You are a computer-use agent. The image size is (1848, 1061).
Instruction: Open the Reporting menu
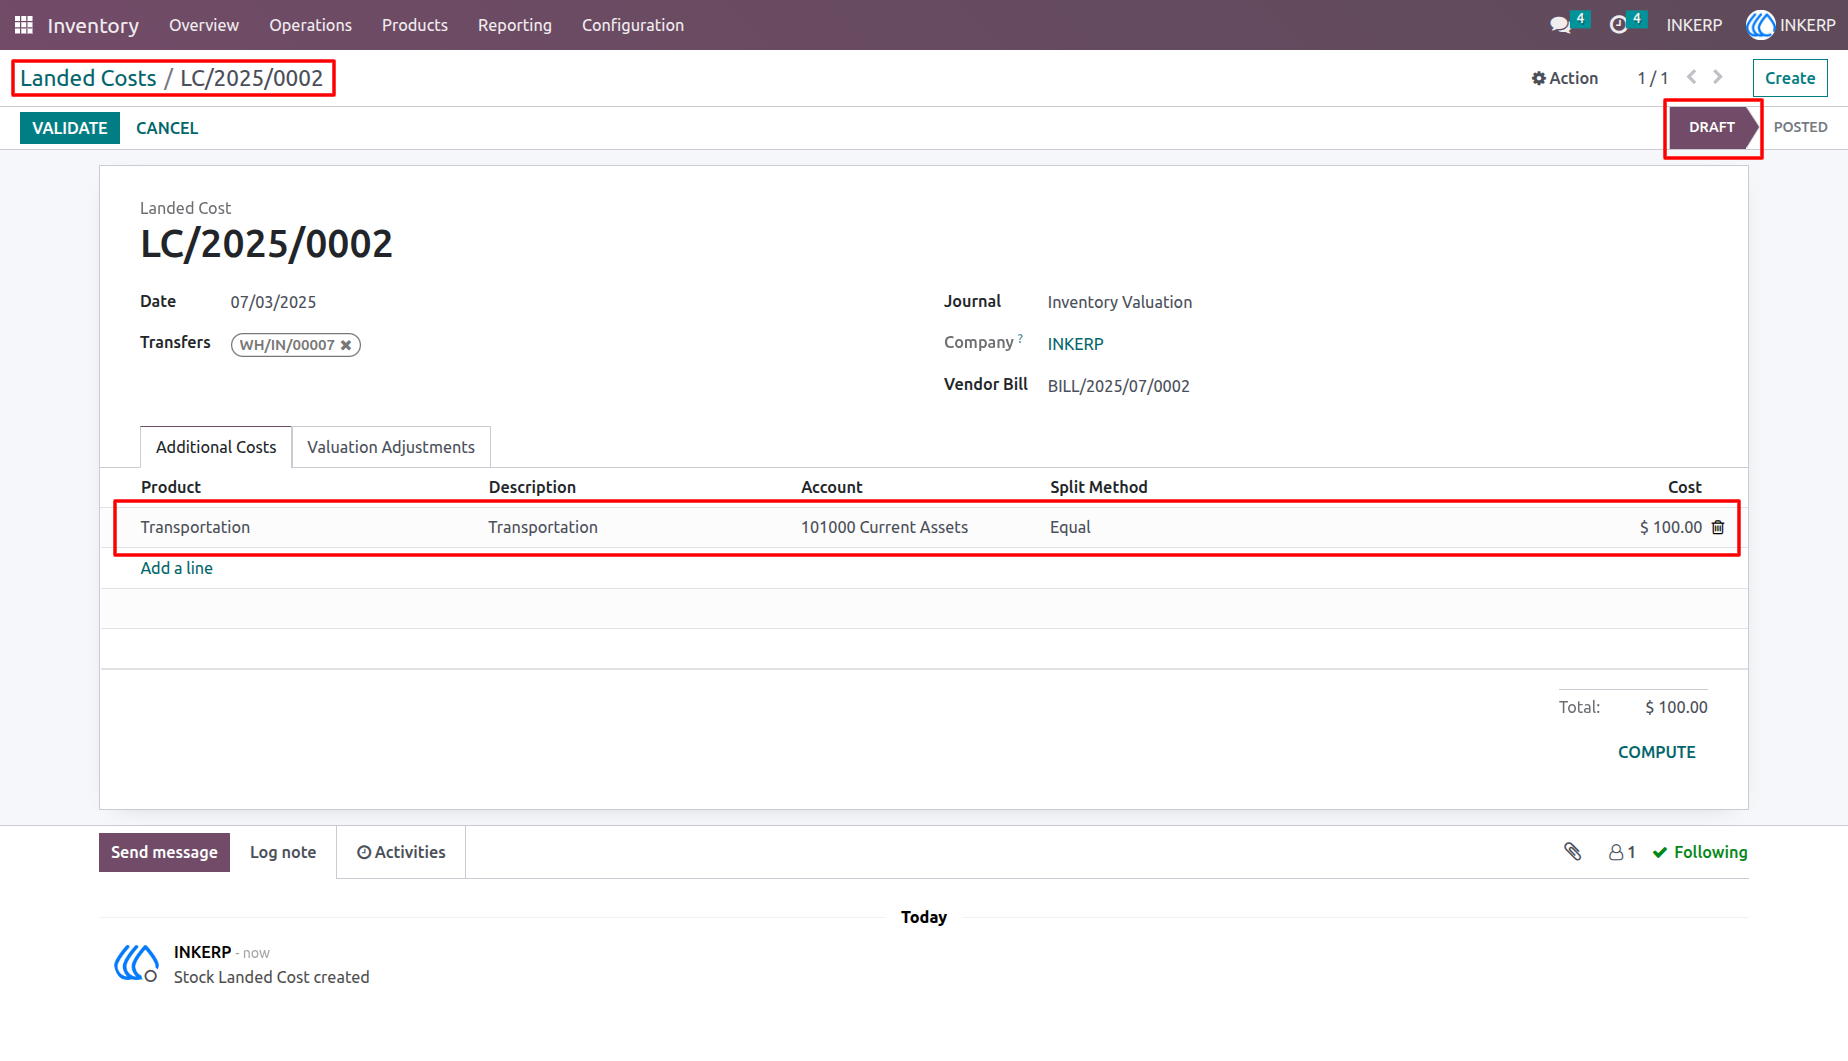515,25
